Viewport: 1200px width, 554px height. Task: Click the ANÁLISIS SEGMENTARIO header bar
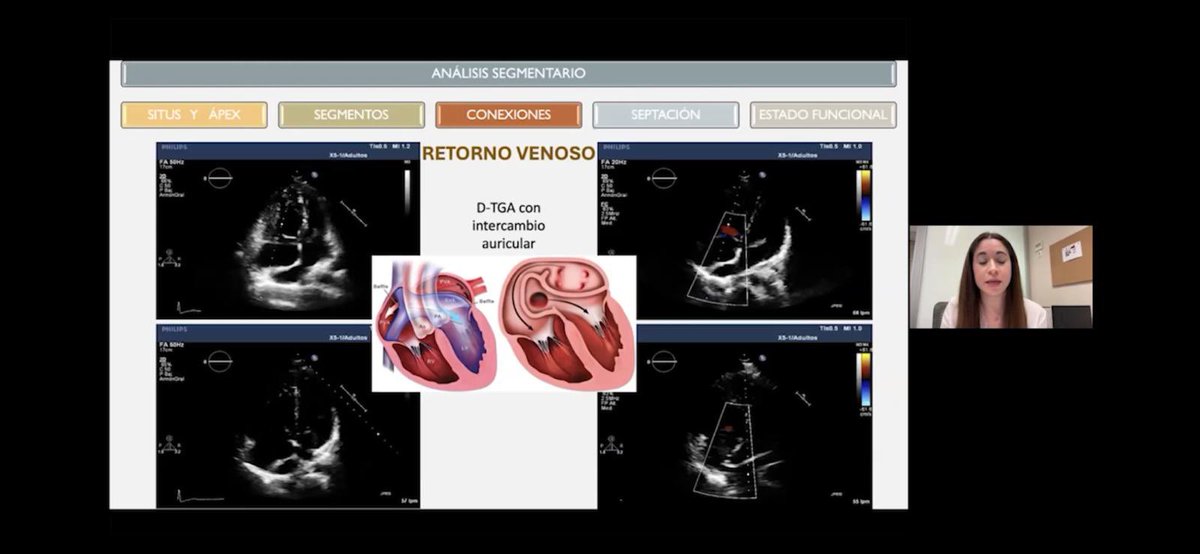[x=509, y=74]
